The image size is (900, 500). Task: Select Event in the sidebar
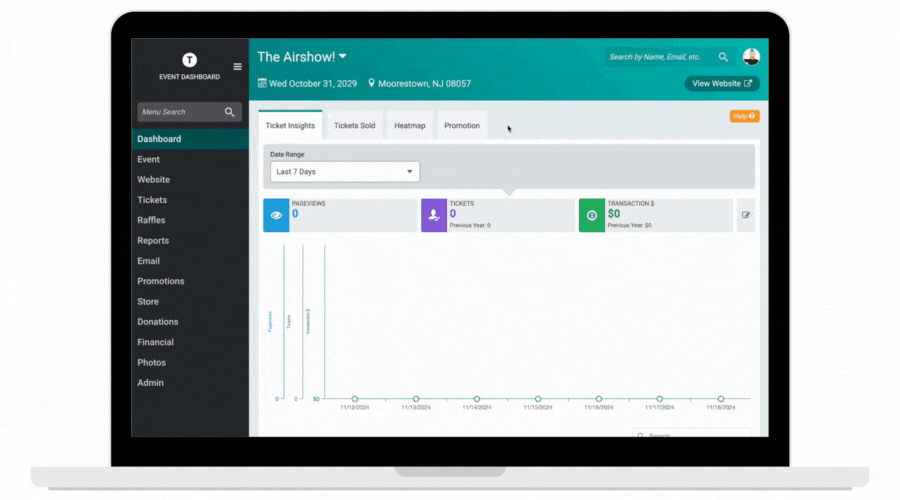point(190,159)
